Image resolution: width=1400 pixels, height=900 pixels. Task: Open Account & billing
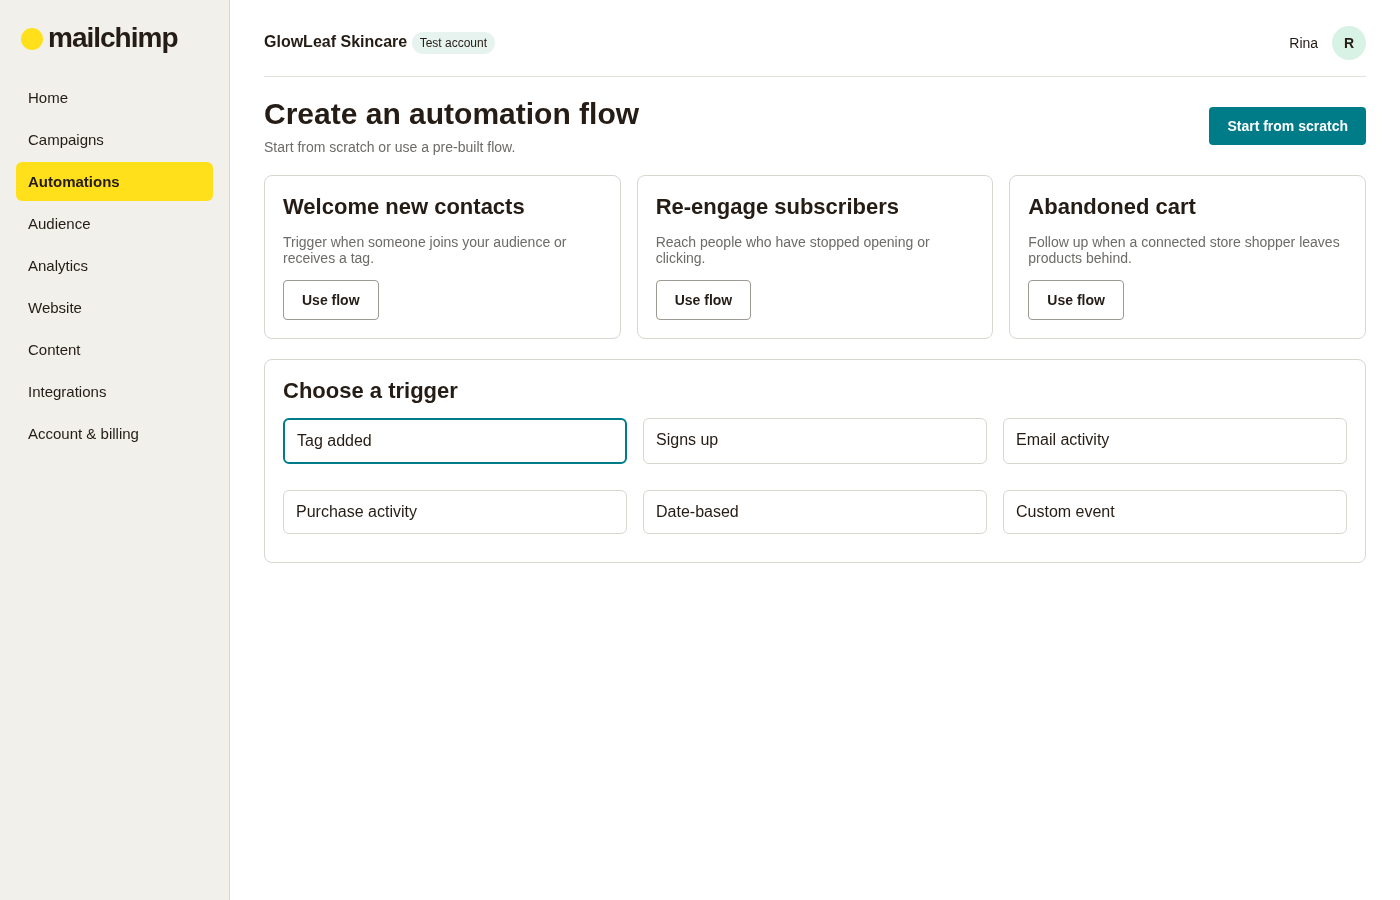click(x=114, y=434)
